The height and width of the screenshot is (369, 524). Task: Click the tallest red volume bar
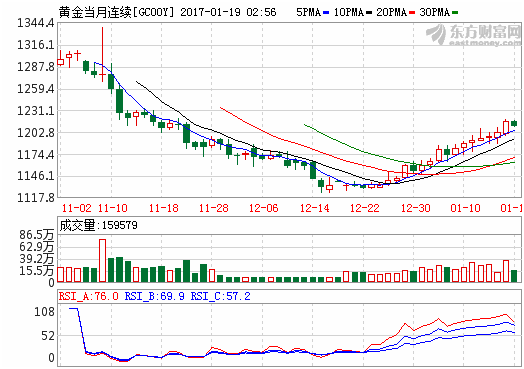102,260
